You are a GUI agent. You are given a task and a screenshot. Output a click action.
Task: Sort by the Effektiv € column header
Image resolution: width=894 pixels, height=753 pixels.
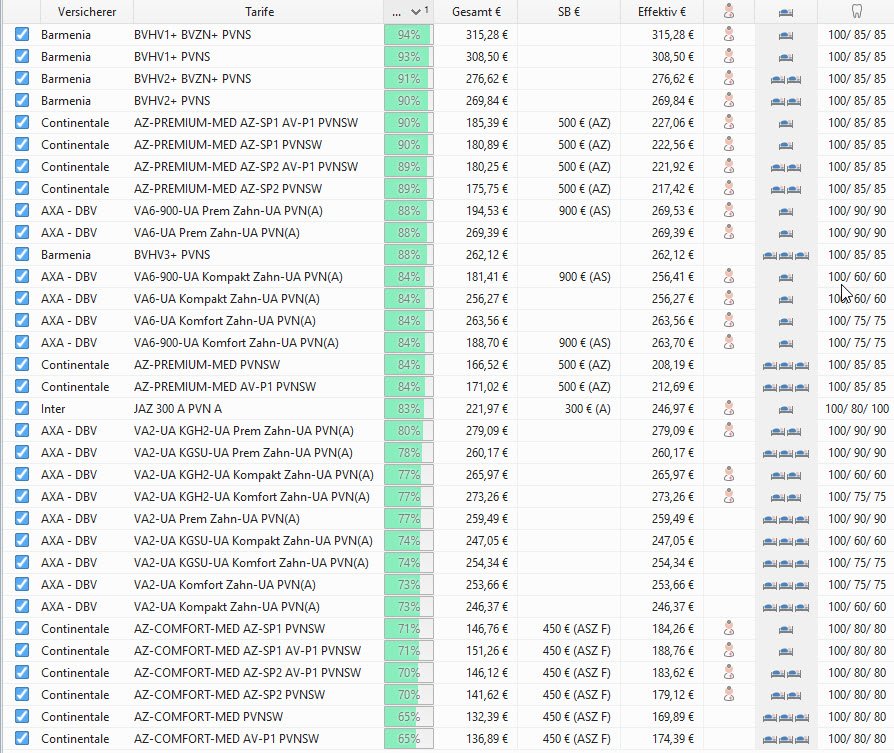pos(661,11)
